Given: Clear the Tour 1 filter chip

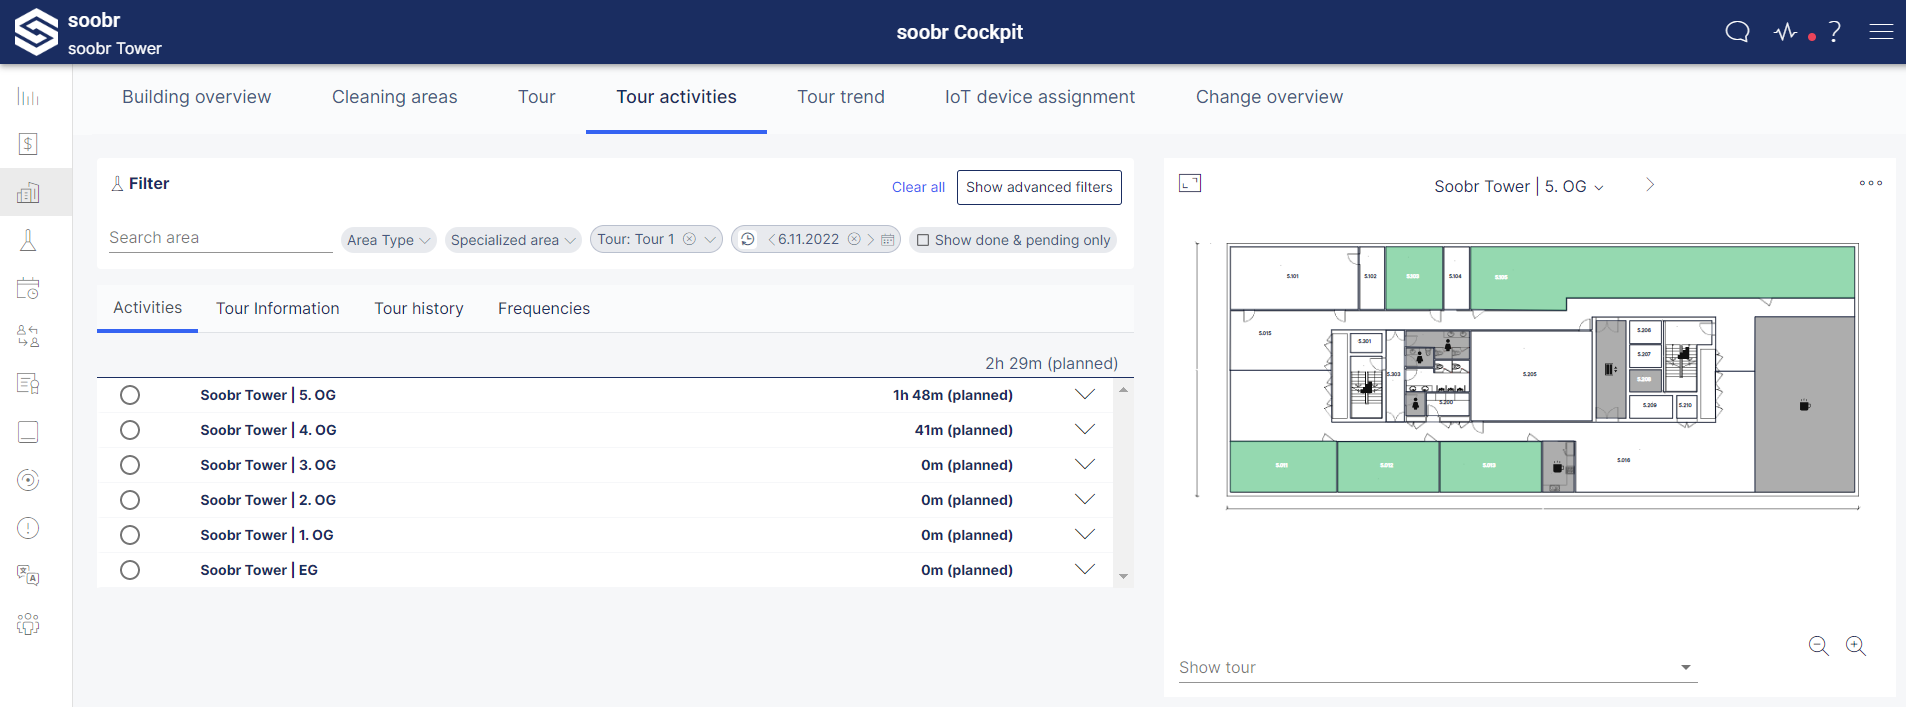Looking at the screenshot, I should (689, 239).
